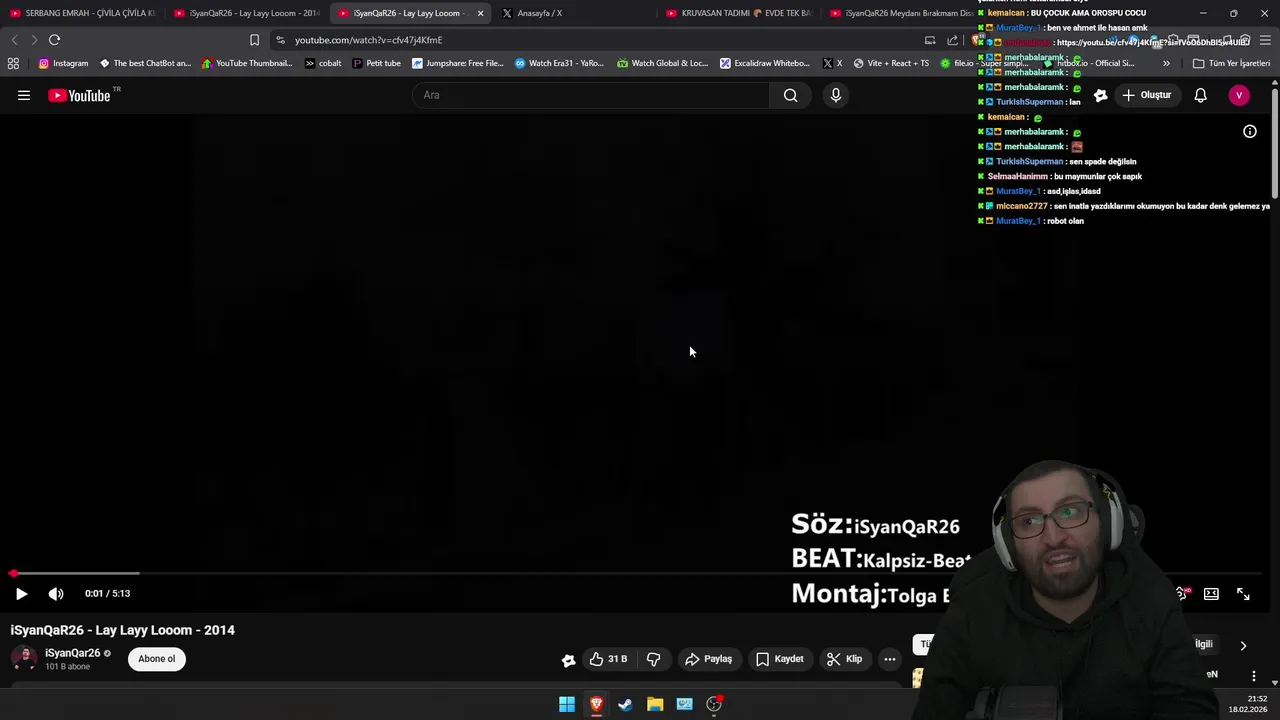Viewport: 1280px width, 720px height.
Task: Open the Windows Start menu
Action: pyautogui.click(x=567, y=704)
